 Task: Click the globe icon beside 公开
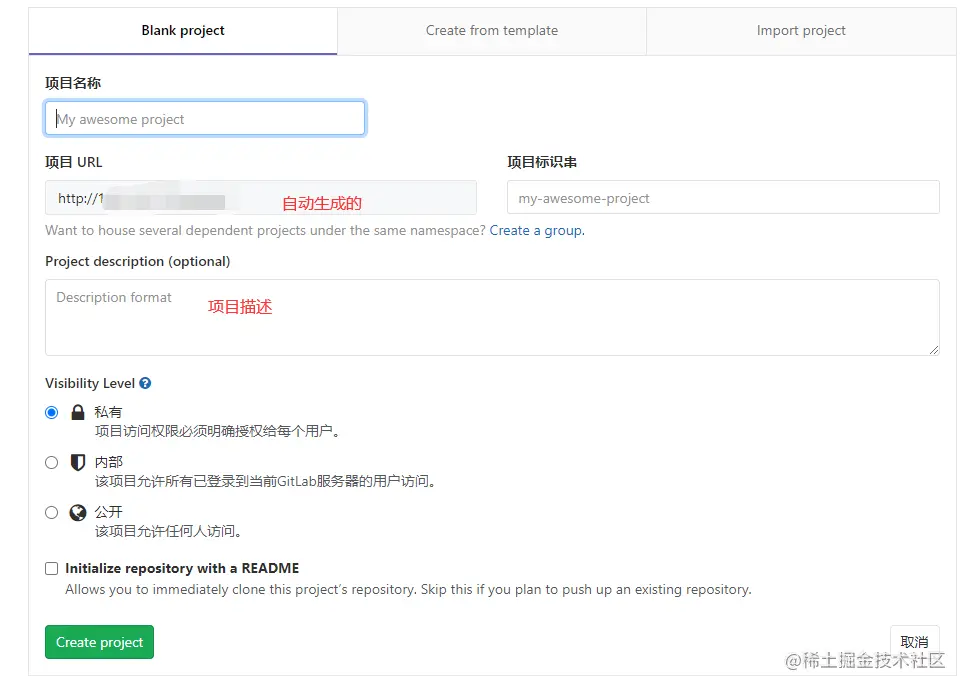(x=78, y=512)
